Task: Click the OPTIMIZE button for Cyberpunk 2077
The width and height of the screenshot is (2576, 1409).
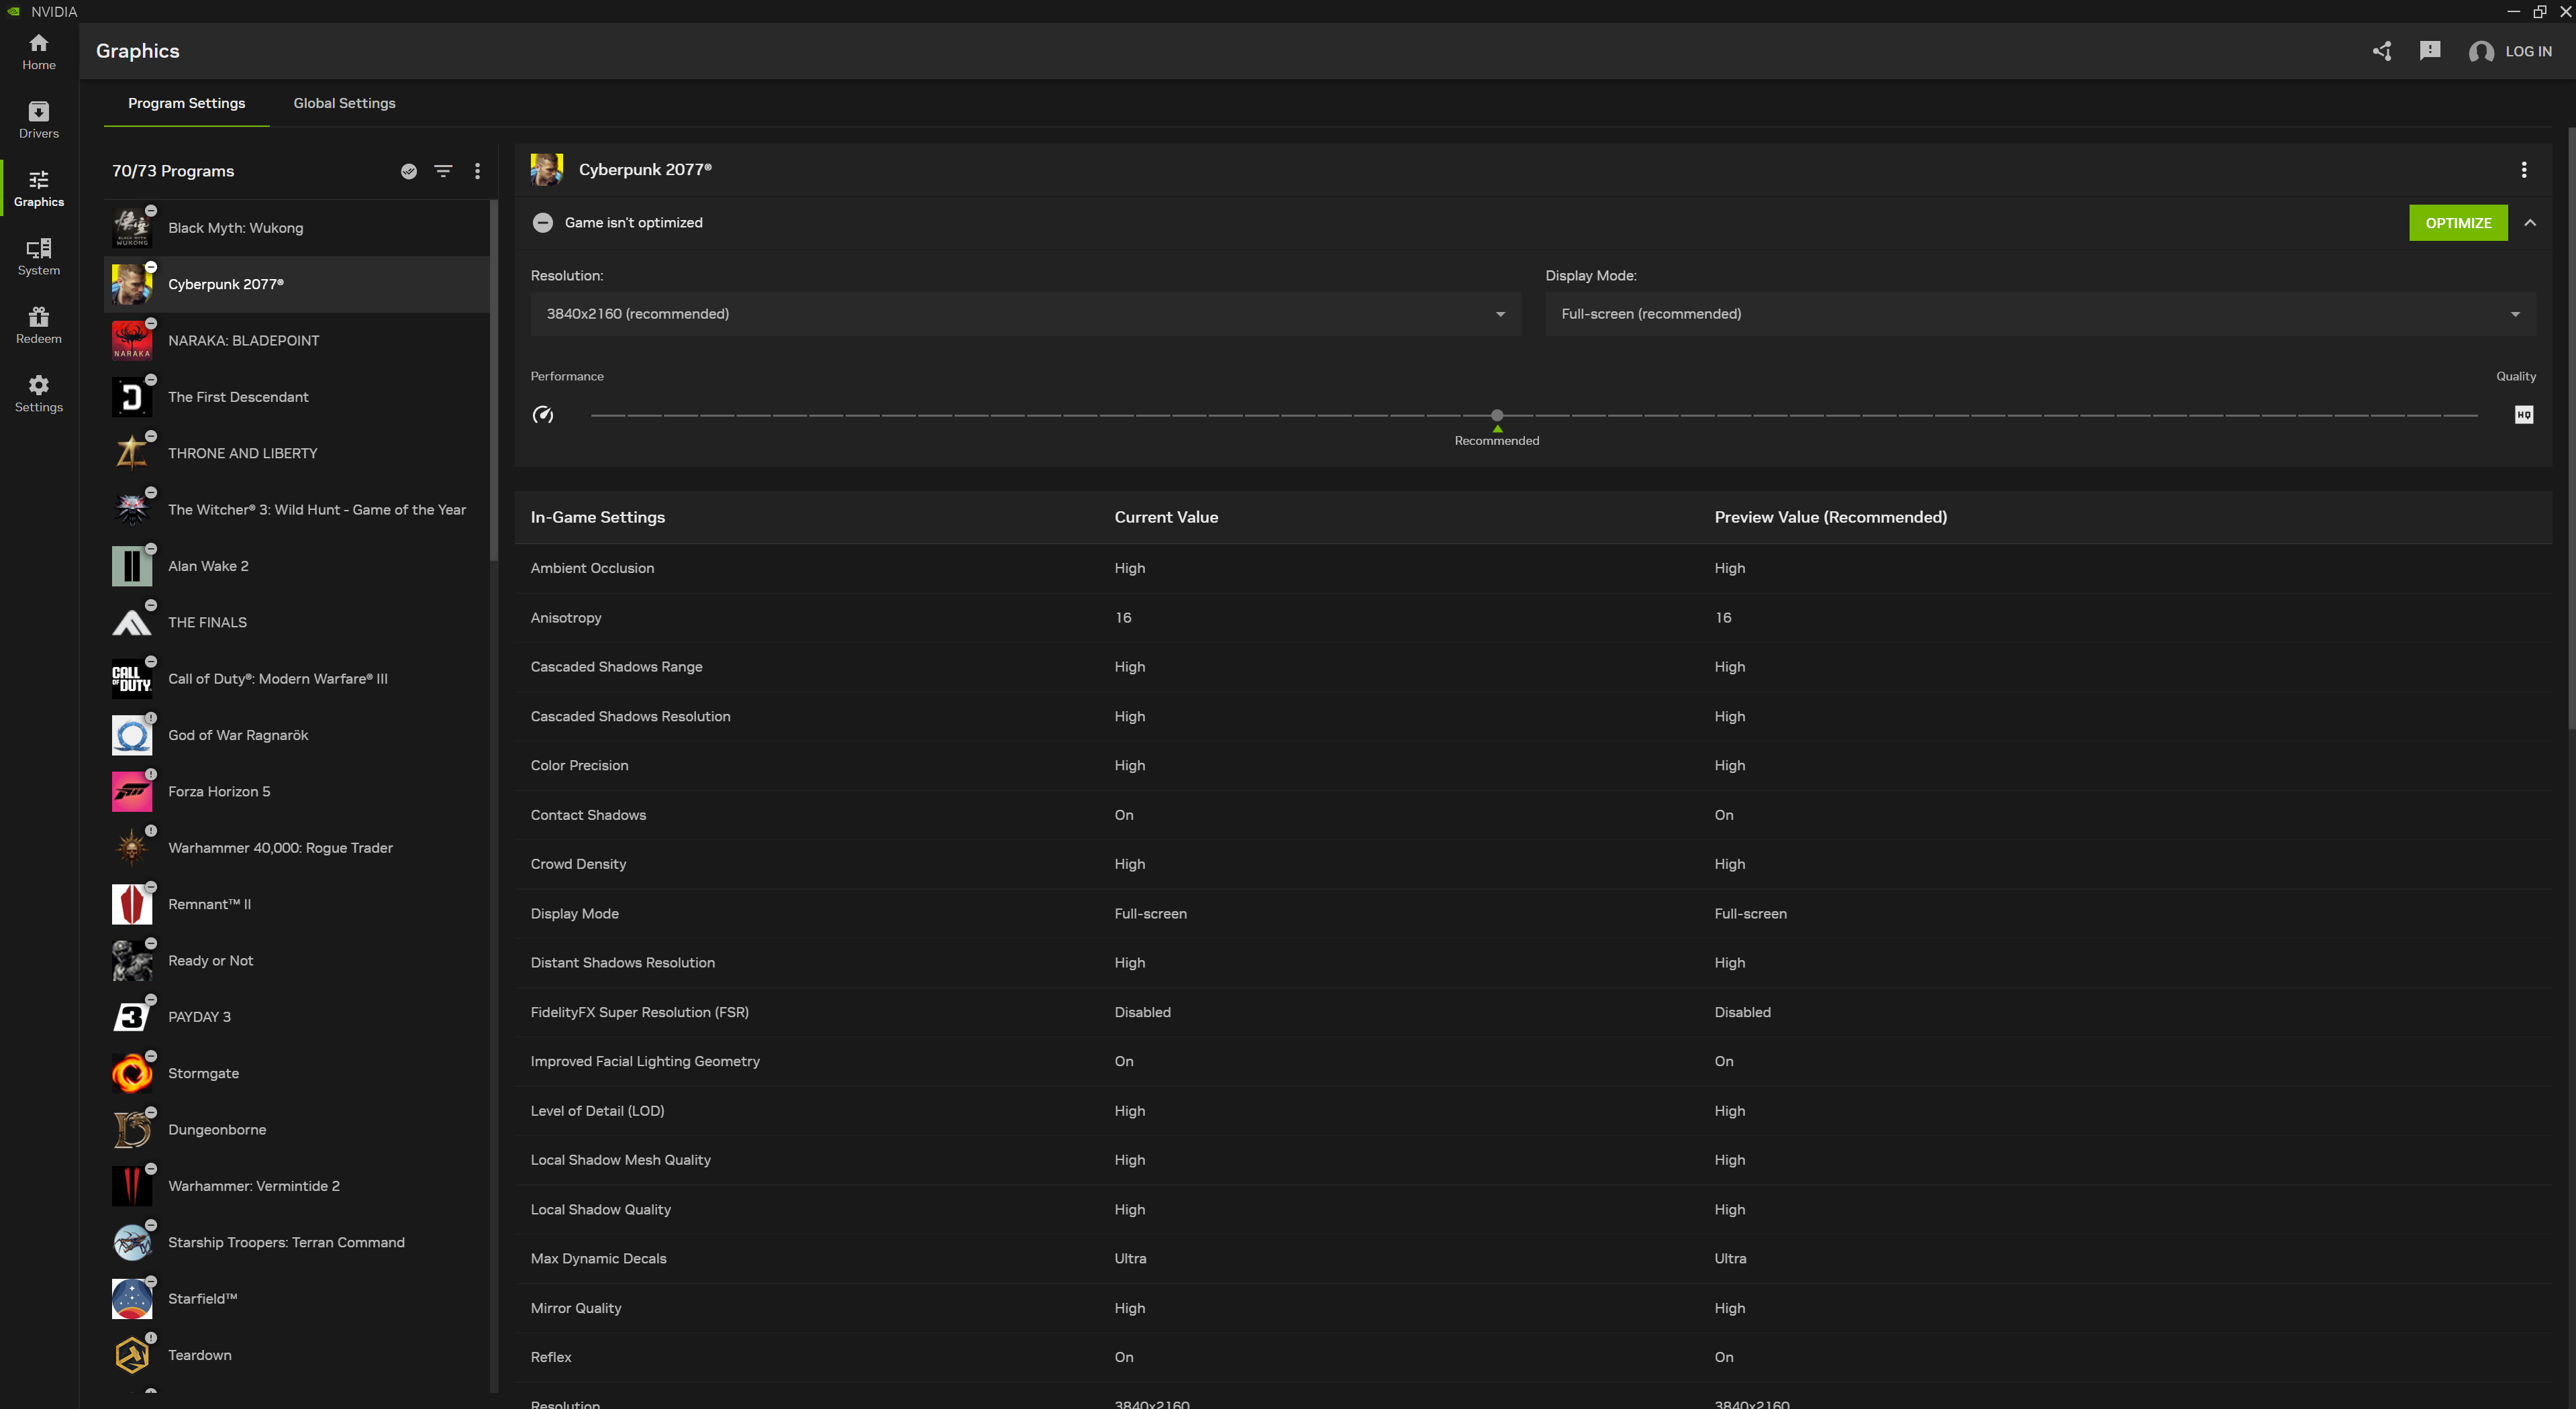Action: 2458,222
